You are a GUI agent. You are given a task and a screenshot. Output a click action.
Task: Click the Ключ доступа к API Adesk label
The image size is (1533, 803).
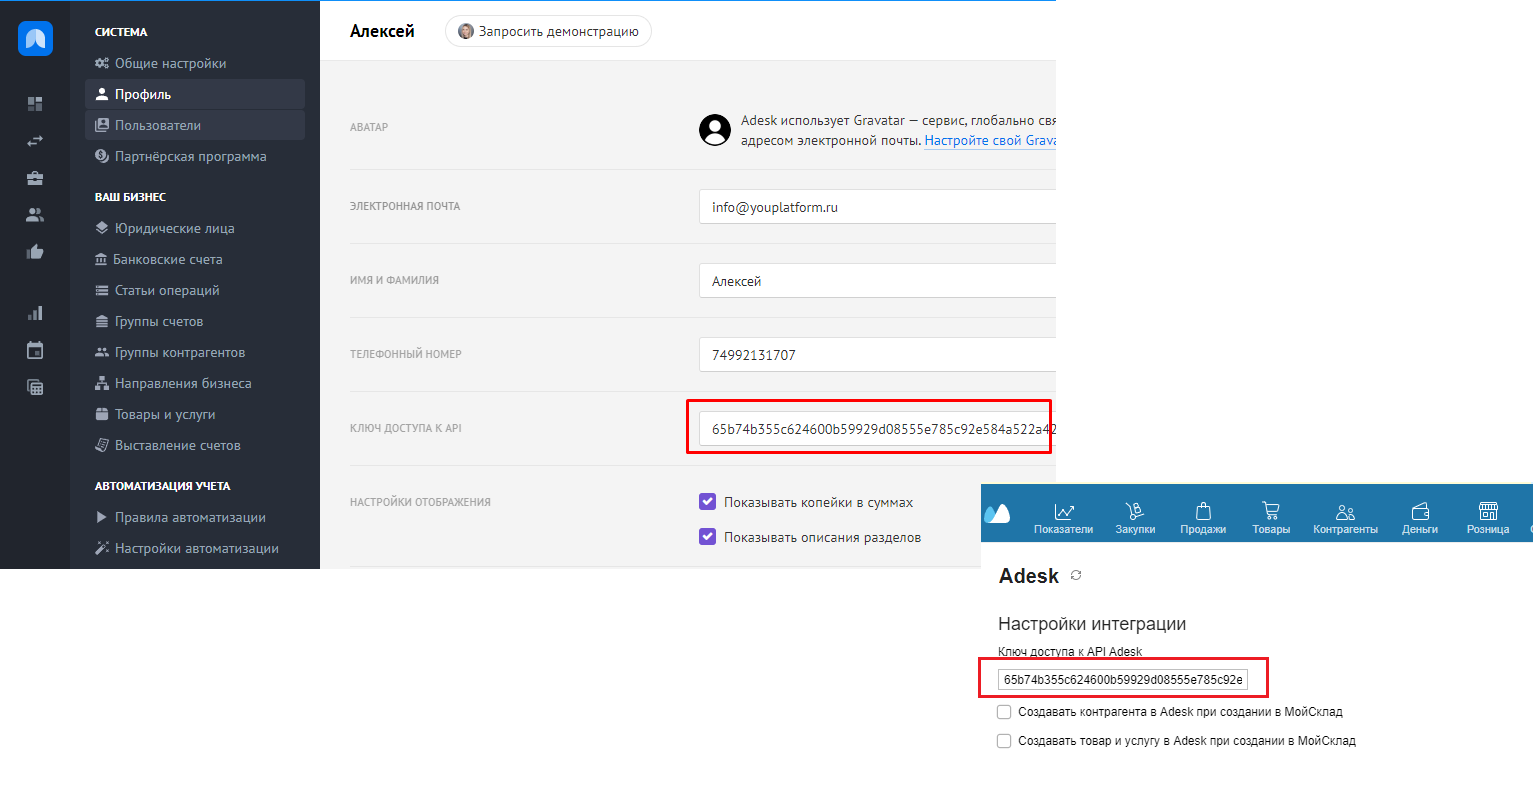pyautogui.click(x=1070, y=652)
